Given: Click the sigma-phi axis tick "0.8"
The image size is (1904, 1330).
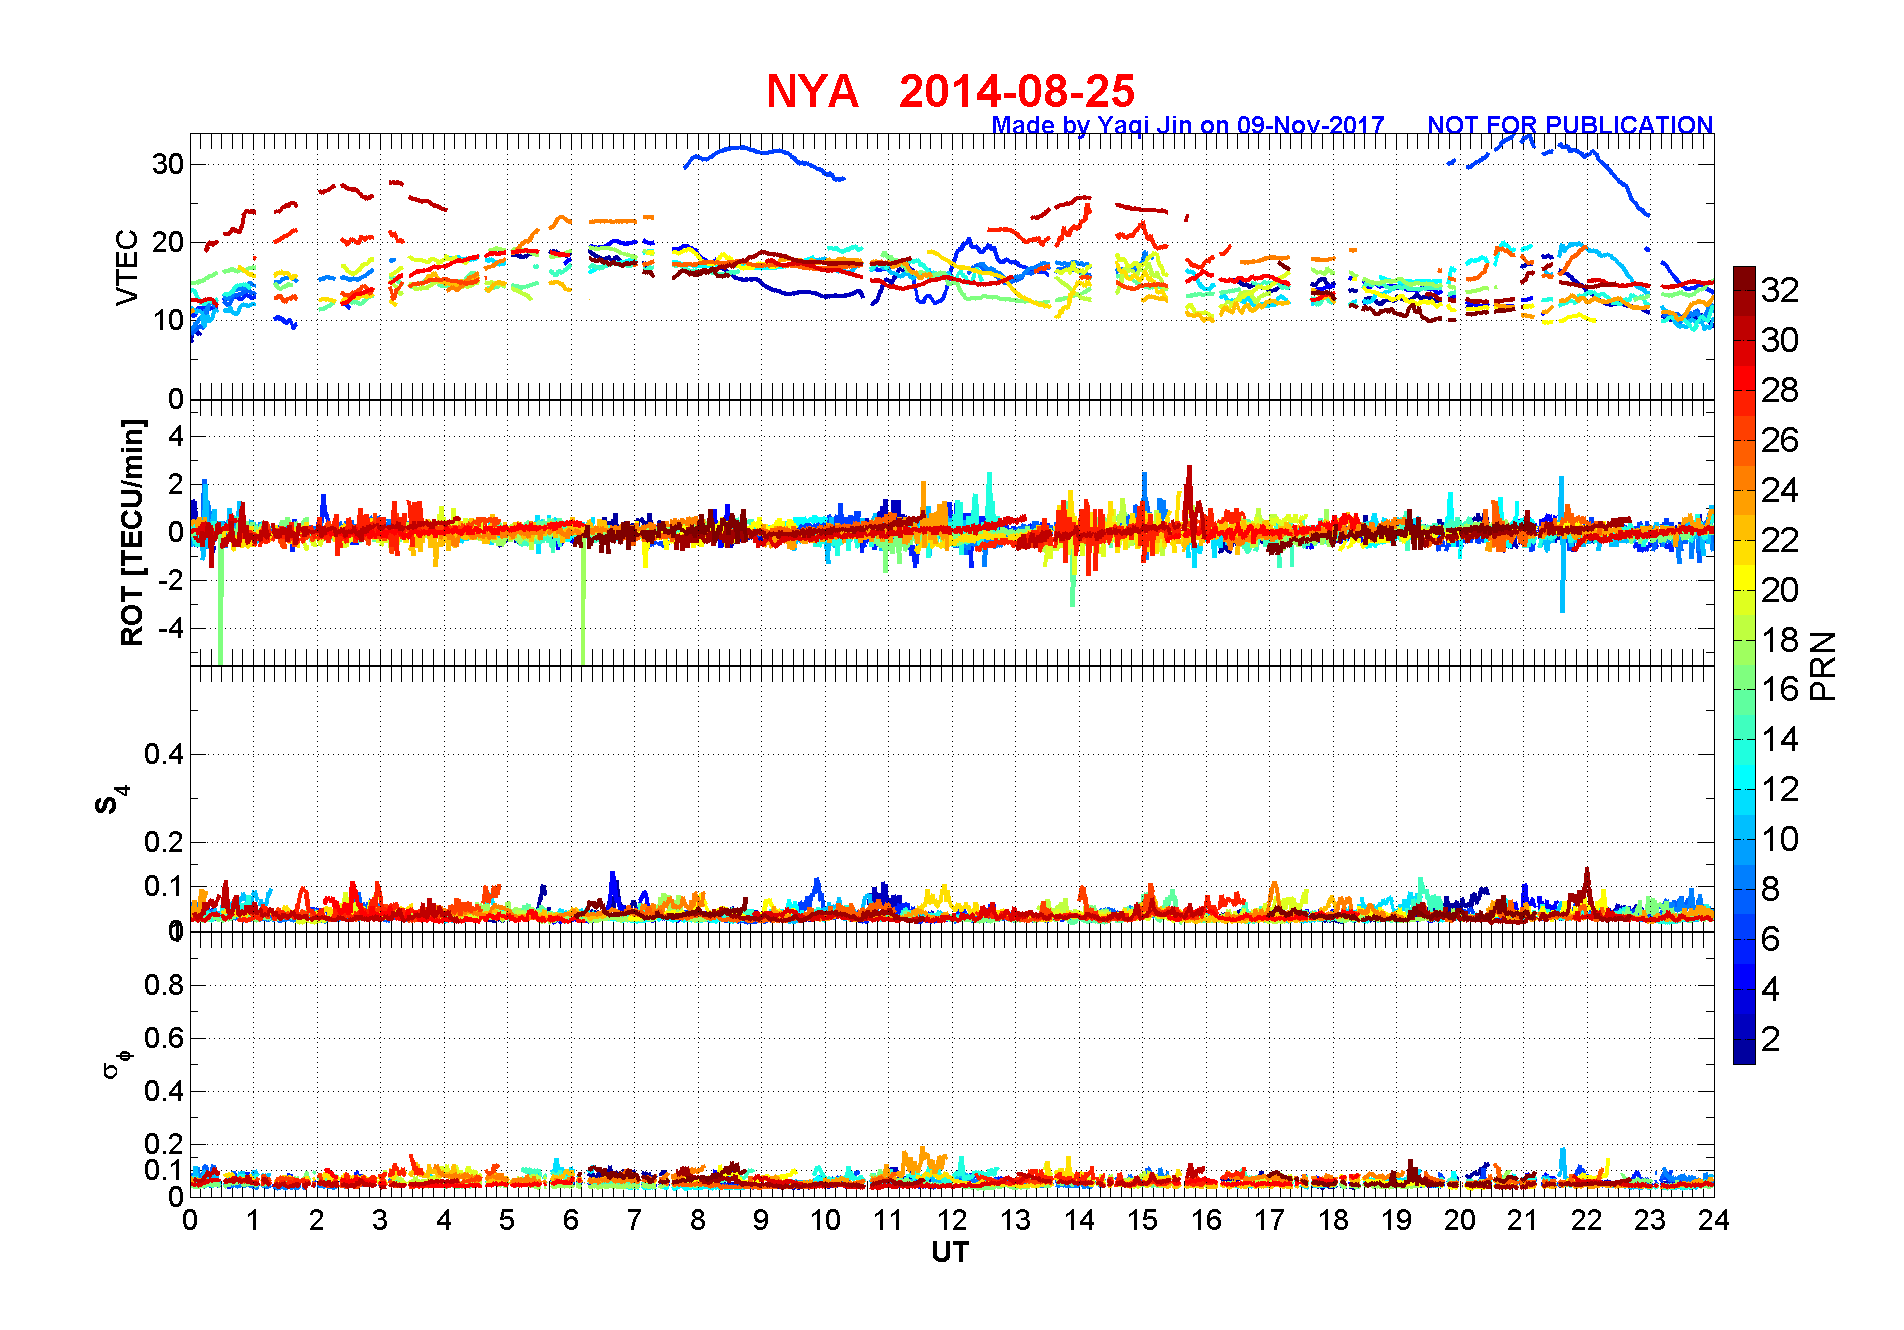Looking at the screenshot, I should click(164, 985).
